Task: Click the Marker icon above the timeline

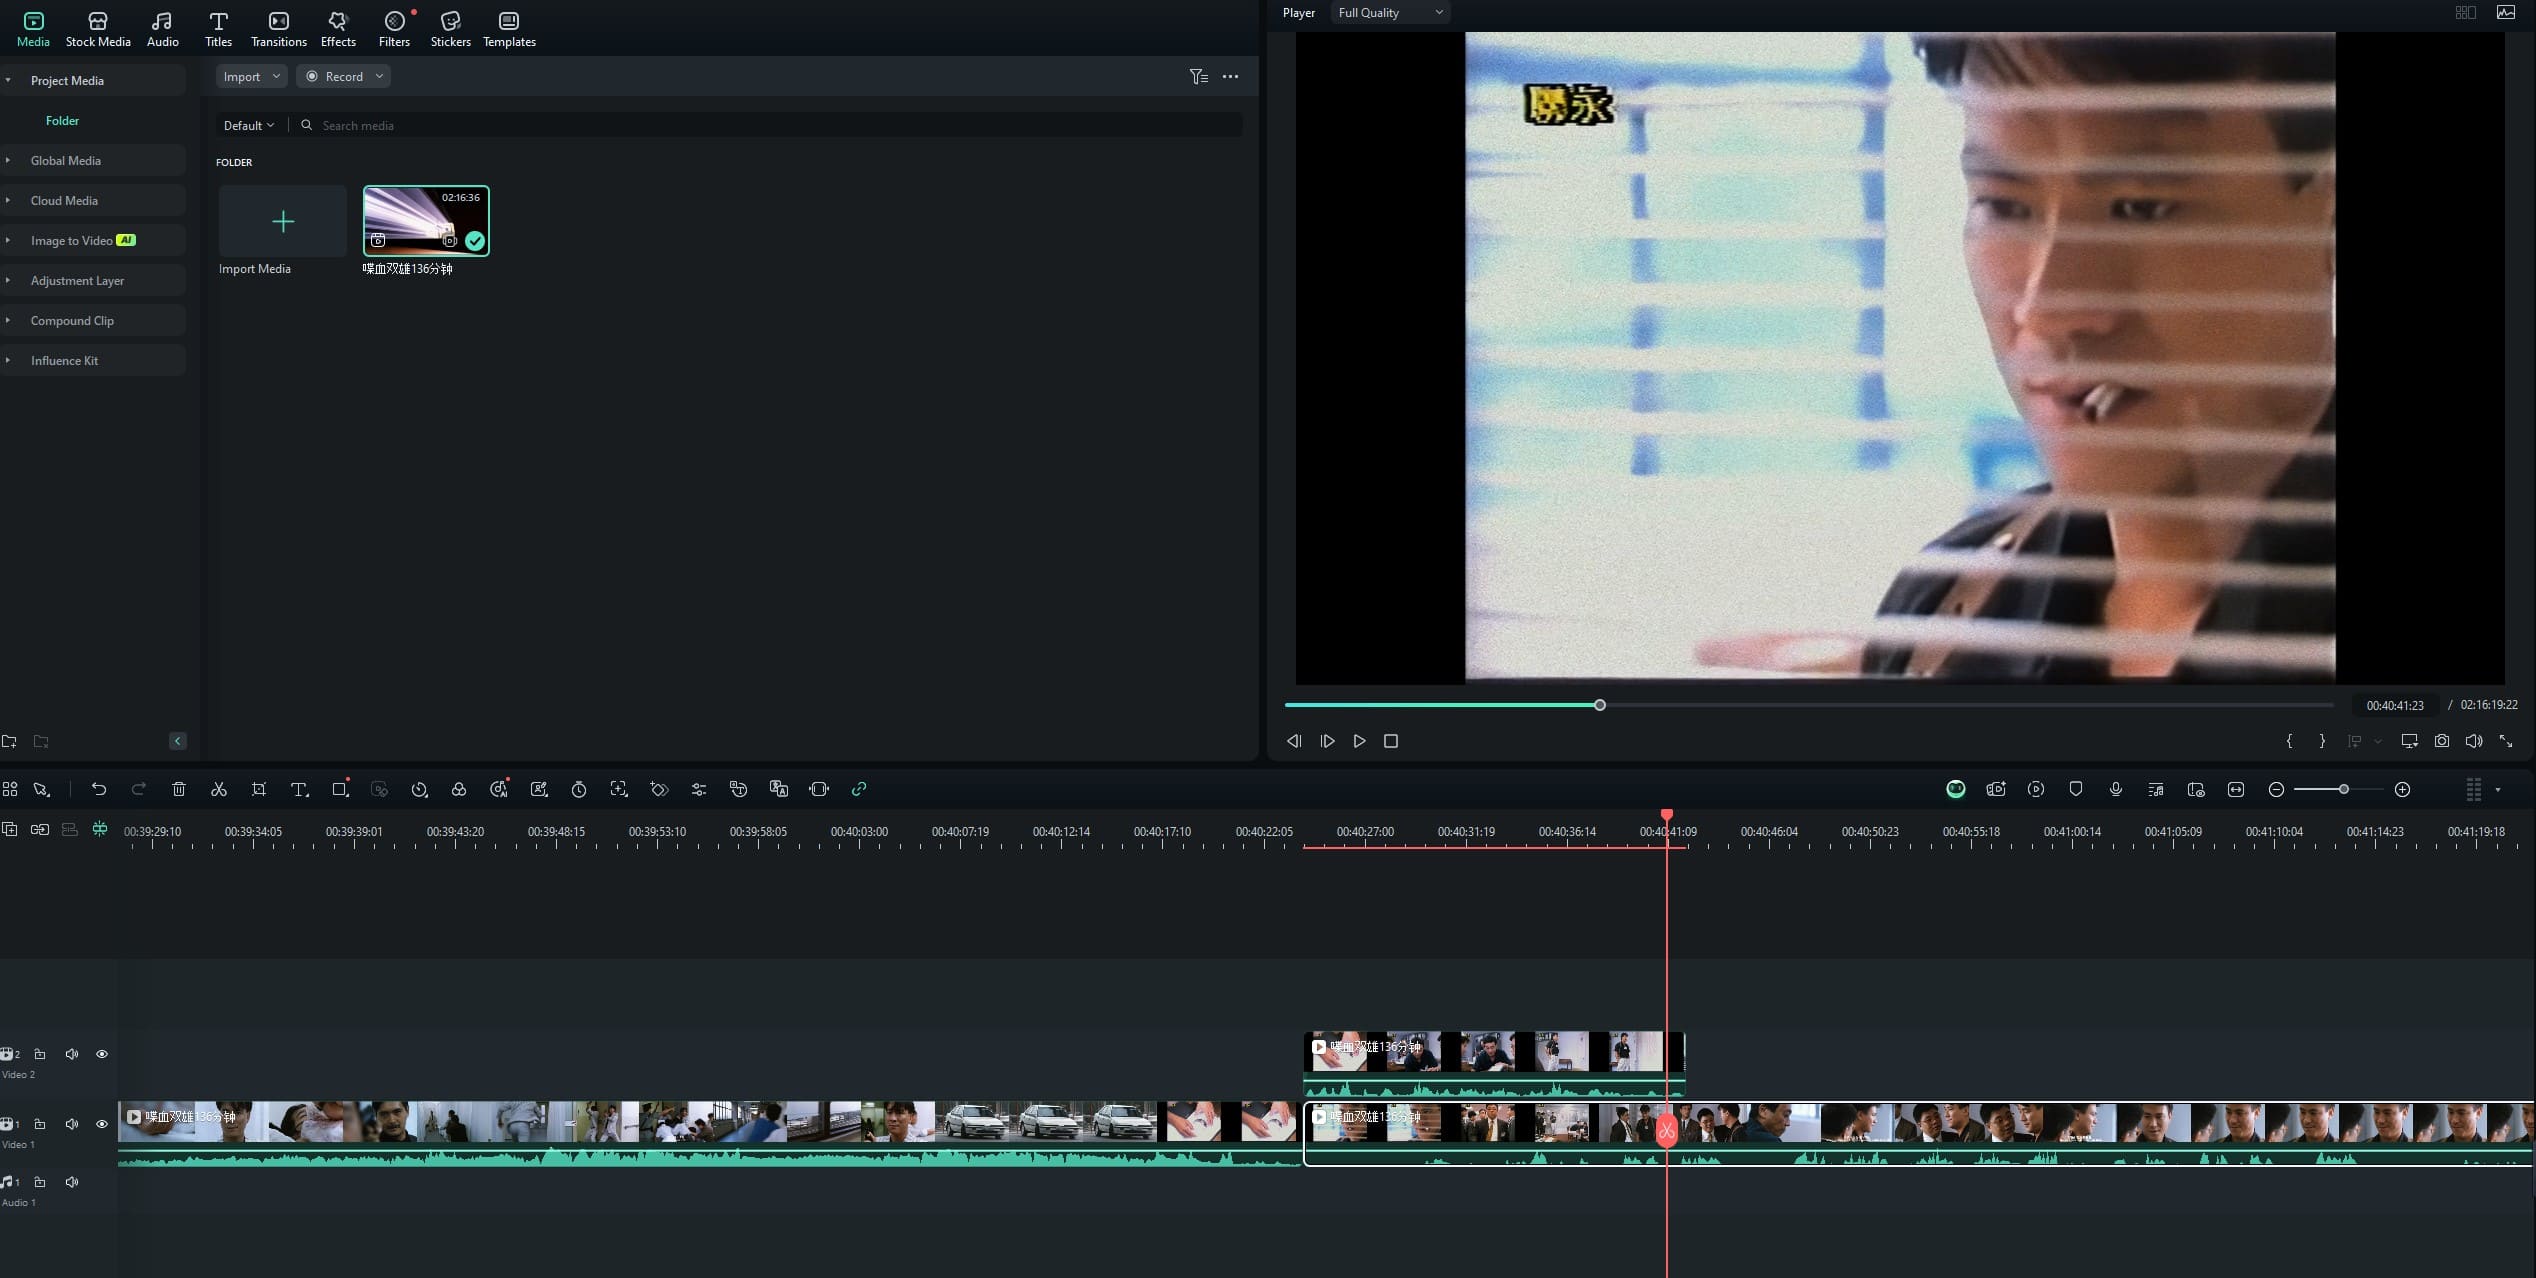Action: click(x=2075, y=789)
